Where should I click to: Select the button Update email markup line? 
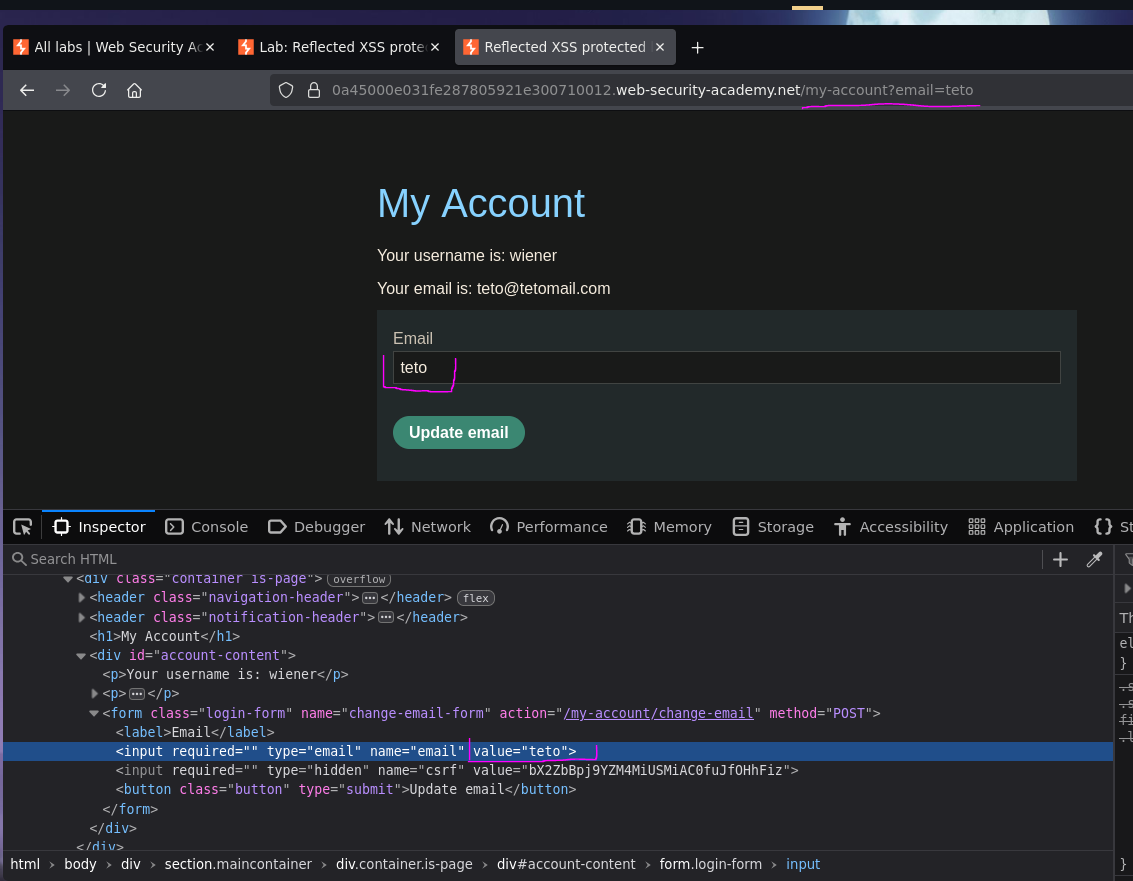coord(345,789)
